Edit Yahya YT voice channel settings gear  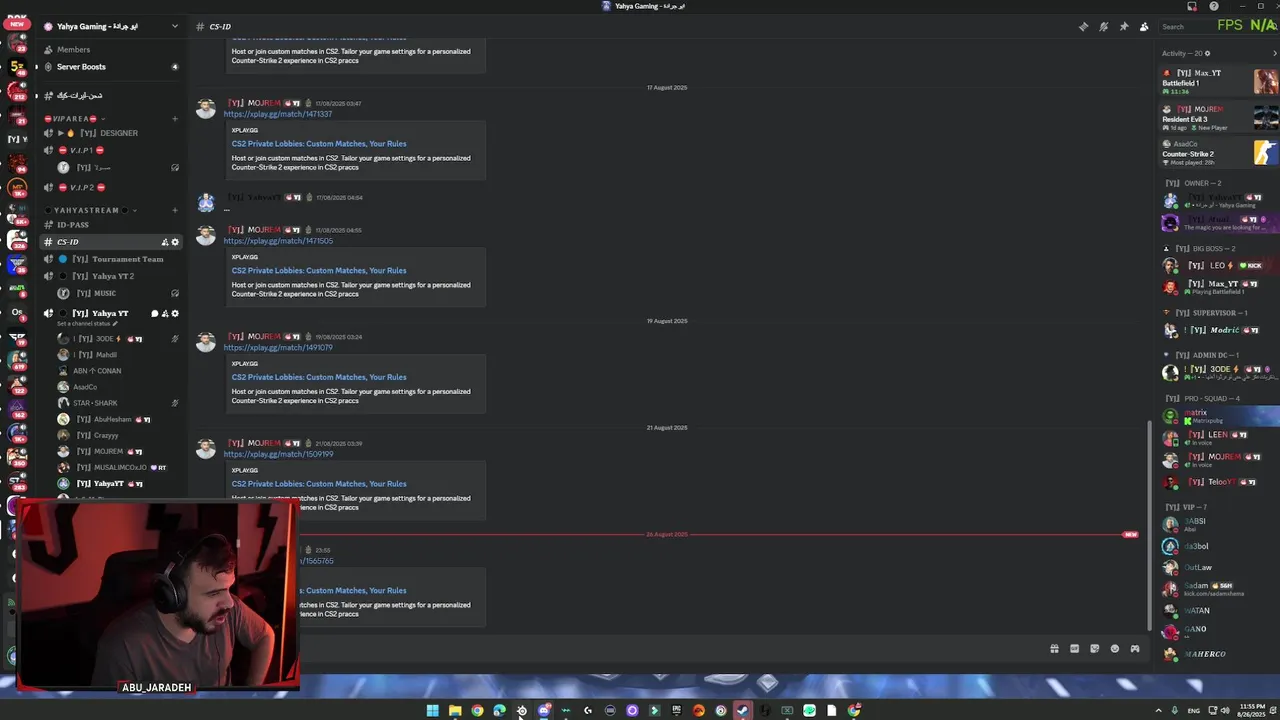(x=175, y=314)
